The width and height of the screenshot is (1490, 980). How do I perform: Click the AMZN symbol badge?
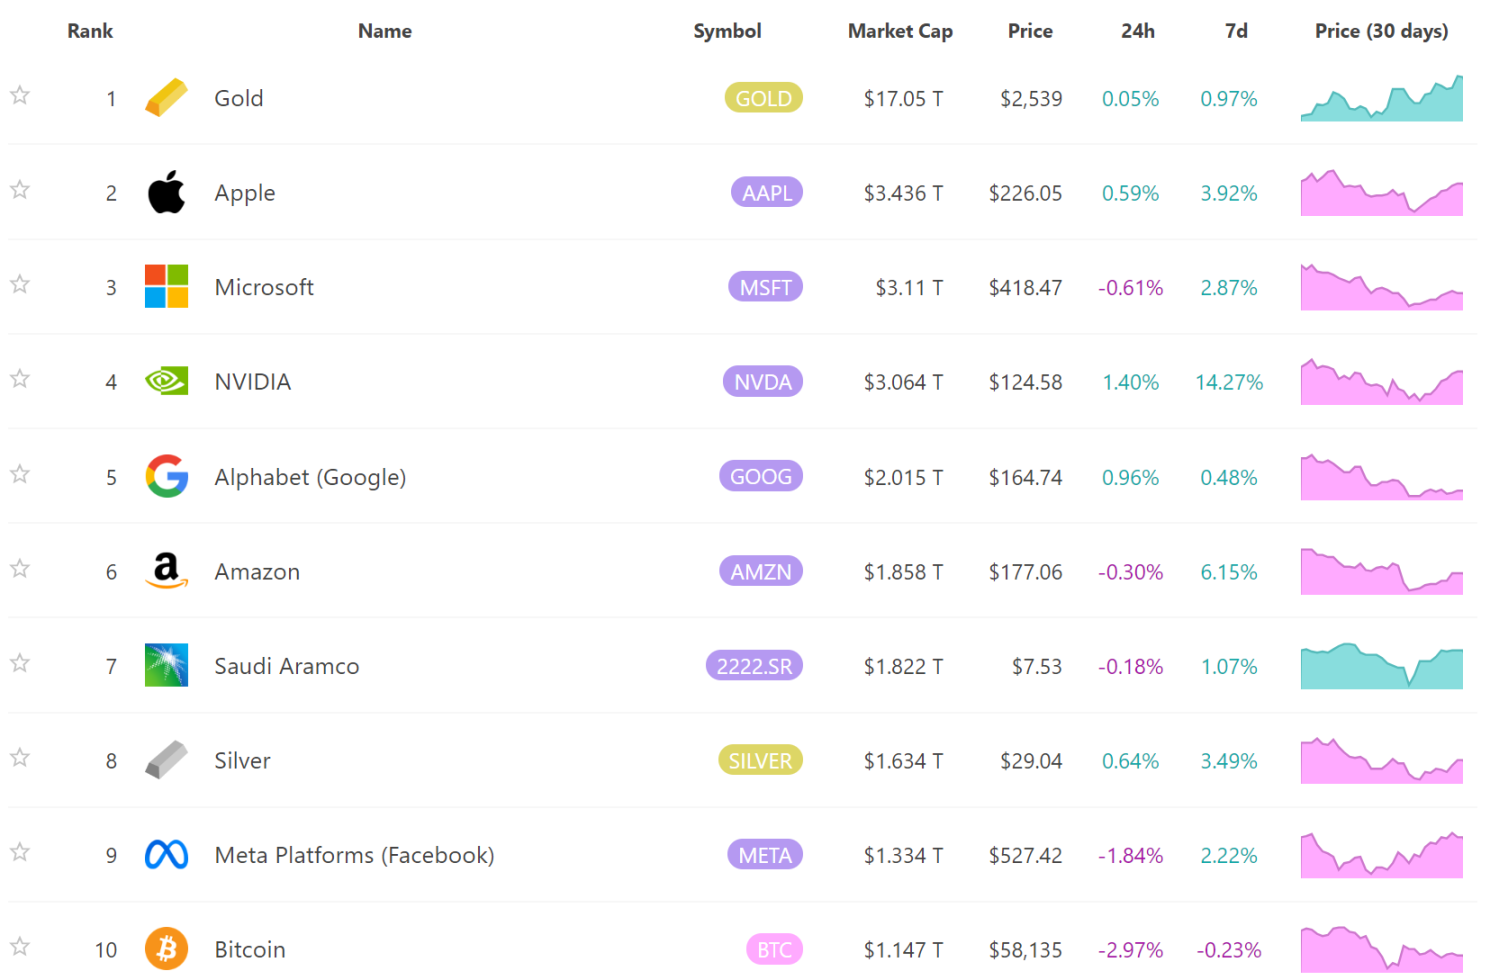761,571
